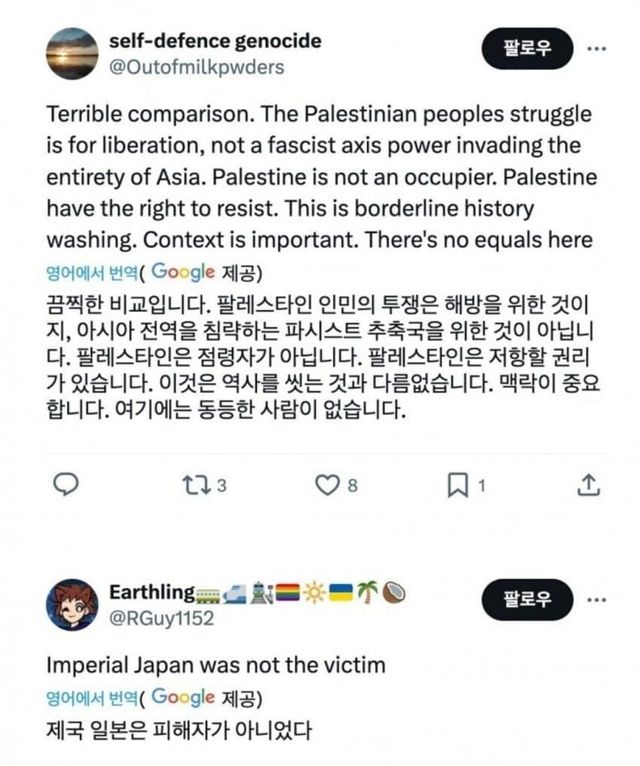The height and width of the screenshot is (766, 640).
Task: Like the self-defence genocide tweet
Action: coord(326,485)
